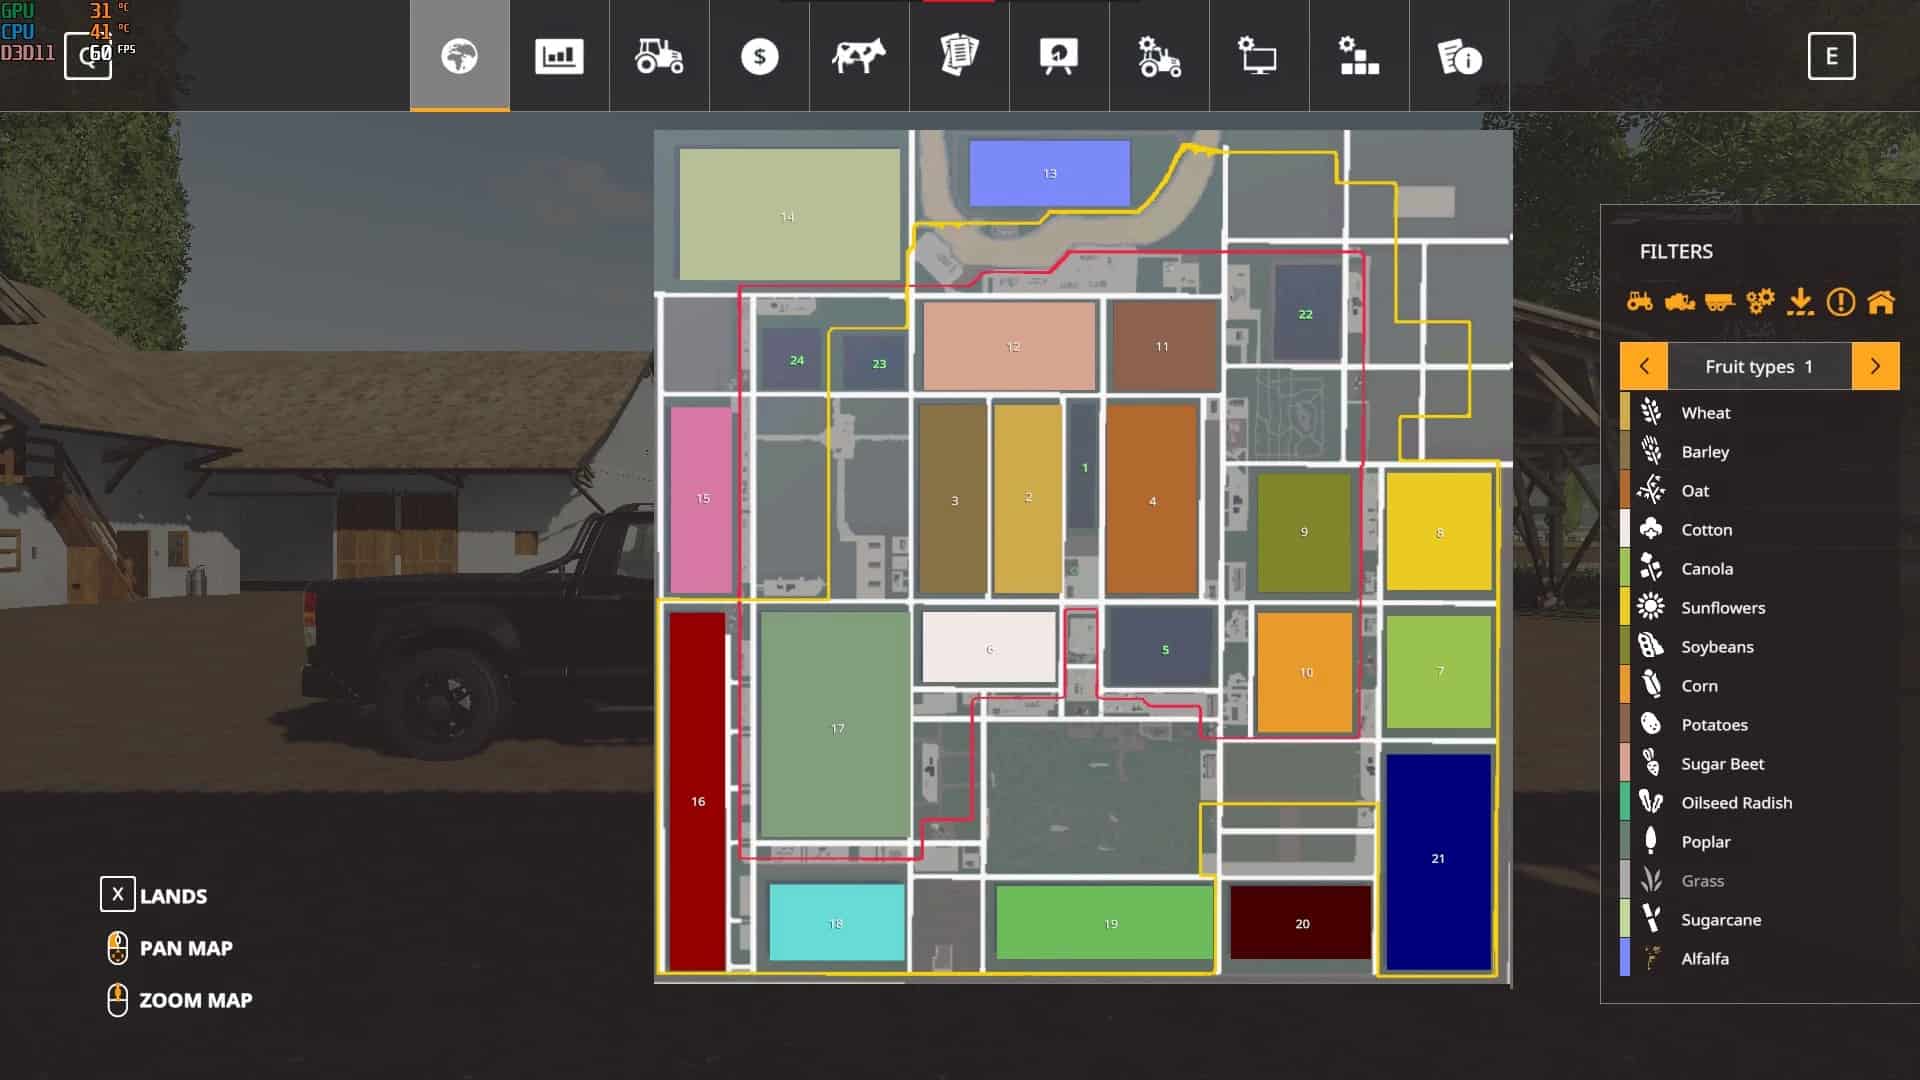This screenshot has height=1080, width=1920.
Task: Go to previous Fruit types filter page
Action: pos(1644,366)
